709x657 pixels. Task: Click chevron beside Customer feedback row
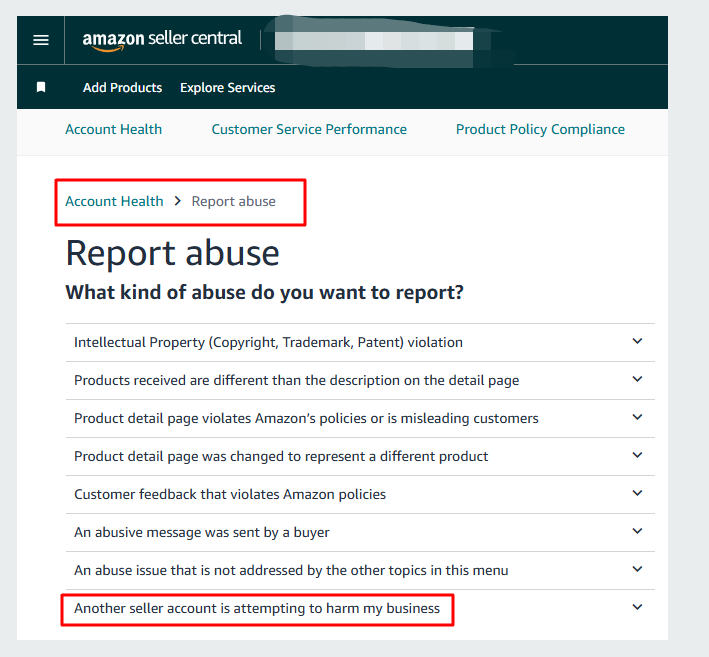pos(638,494)
